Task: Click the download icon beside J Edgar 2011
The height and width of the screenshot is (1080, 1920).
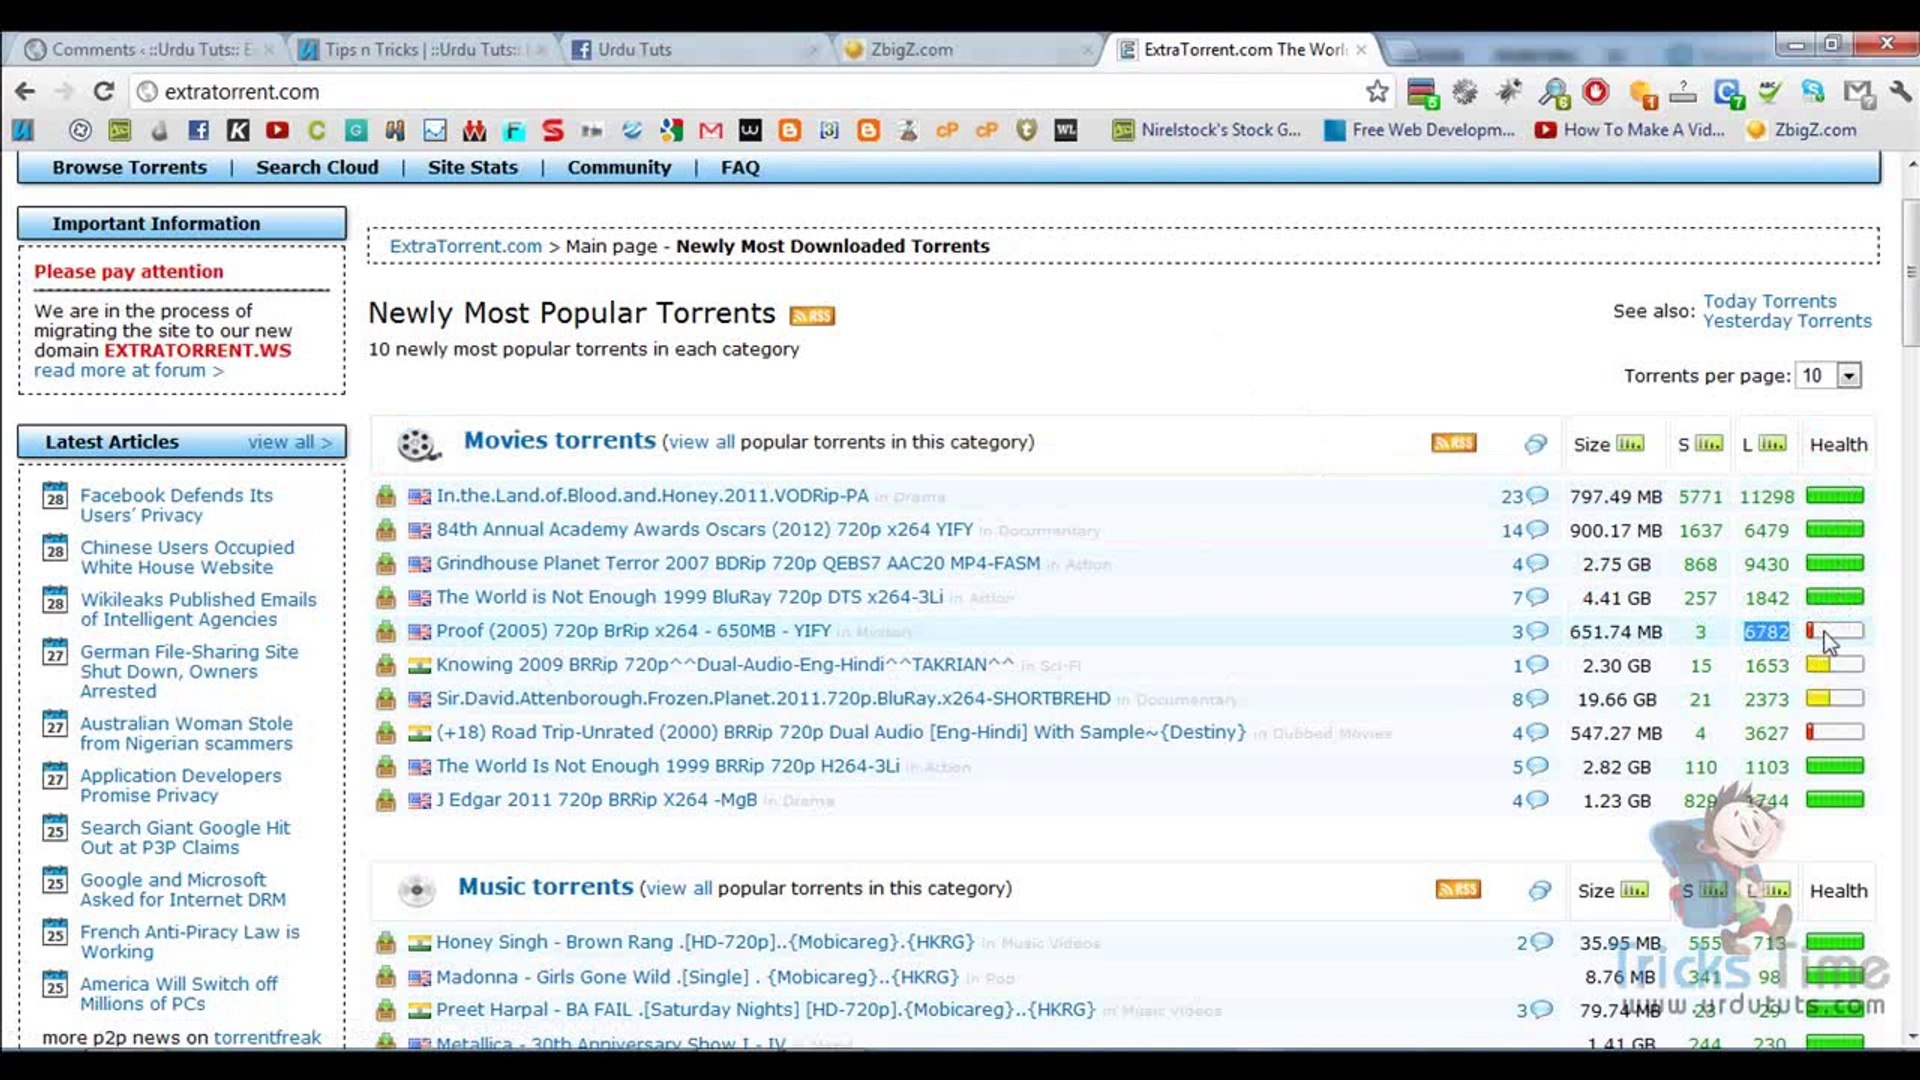Action: click(386, 800)
